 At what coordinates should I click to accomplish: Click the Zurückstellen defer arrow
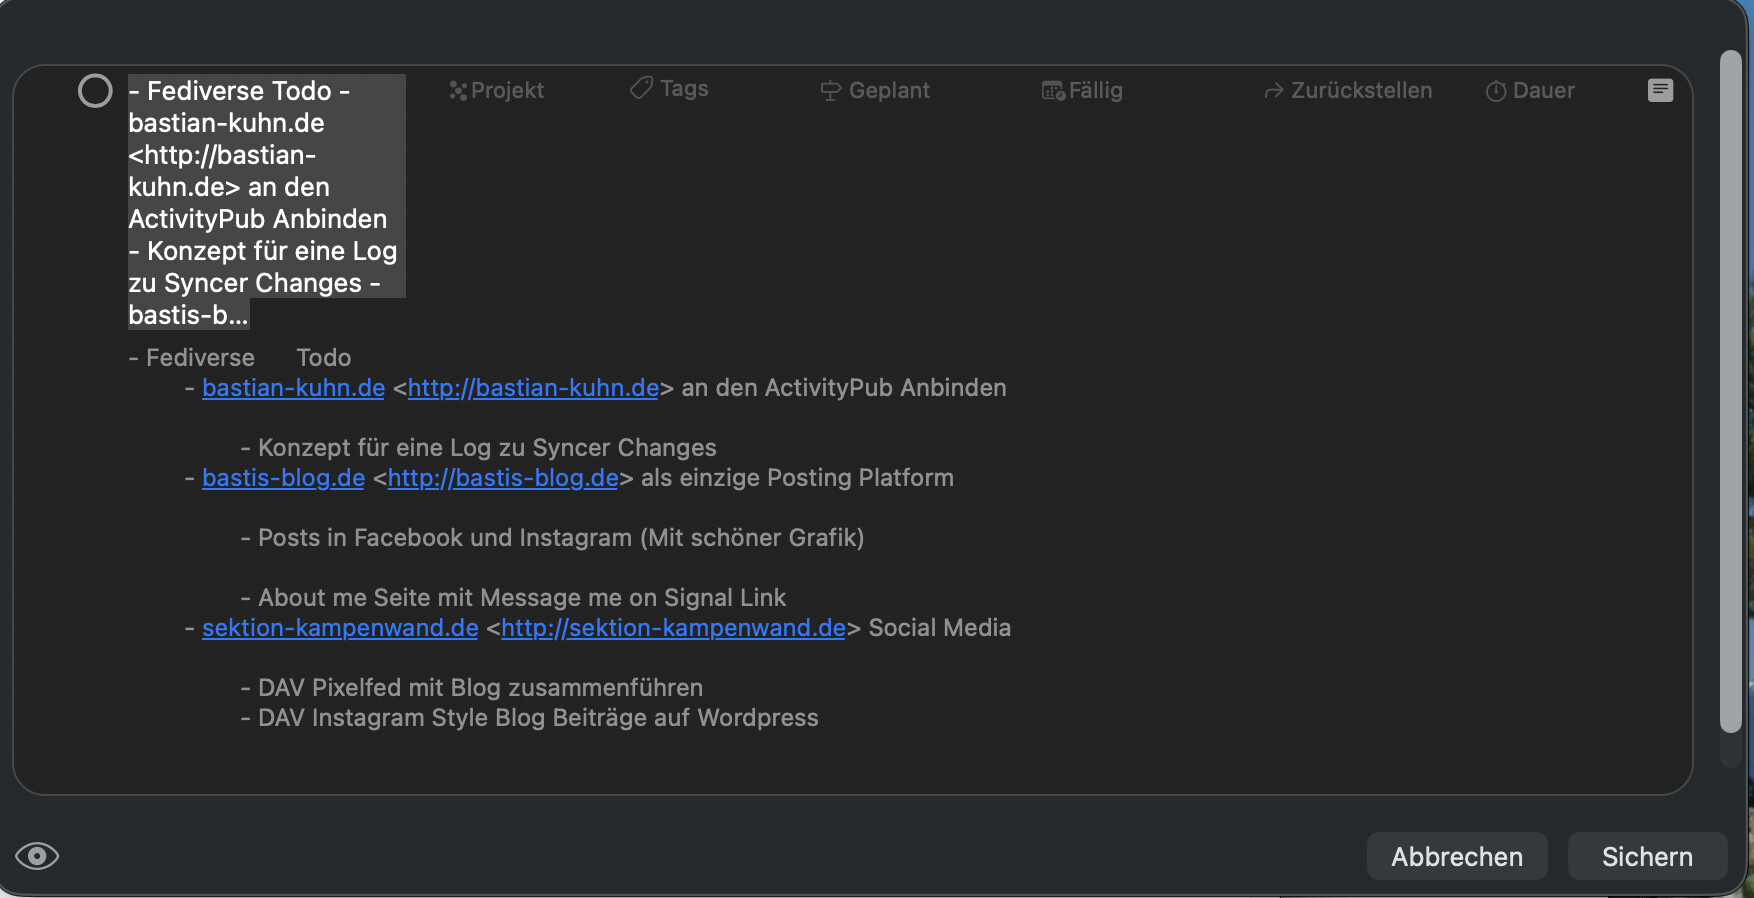(1273, 91)
